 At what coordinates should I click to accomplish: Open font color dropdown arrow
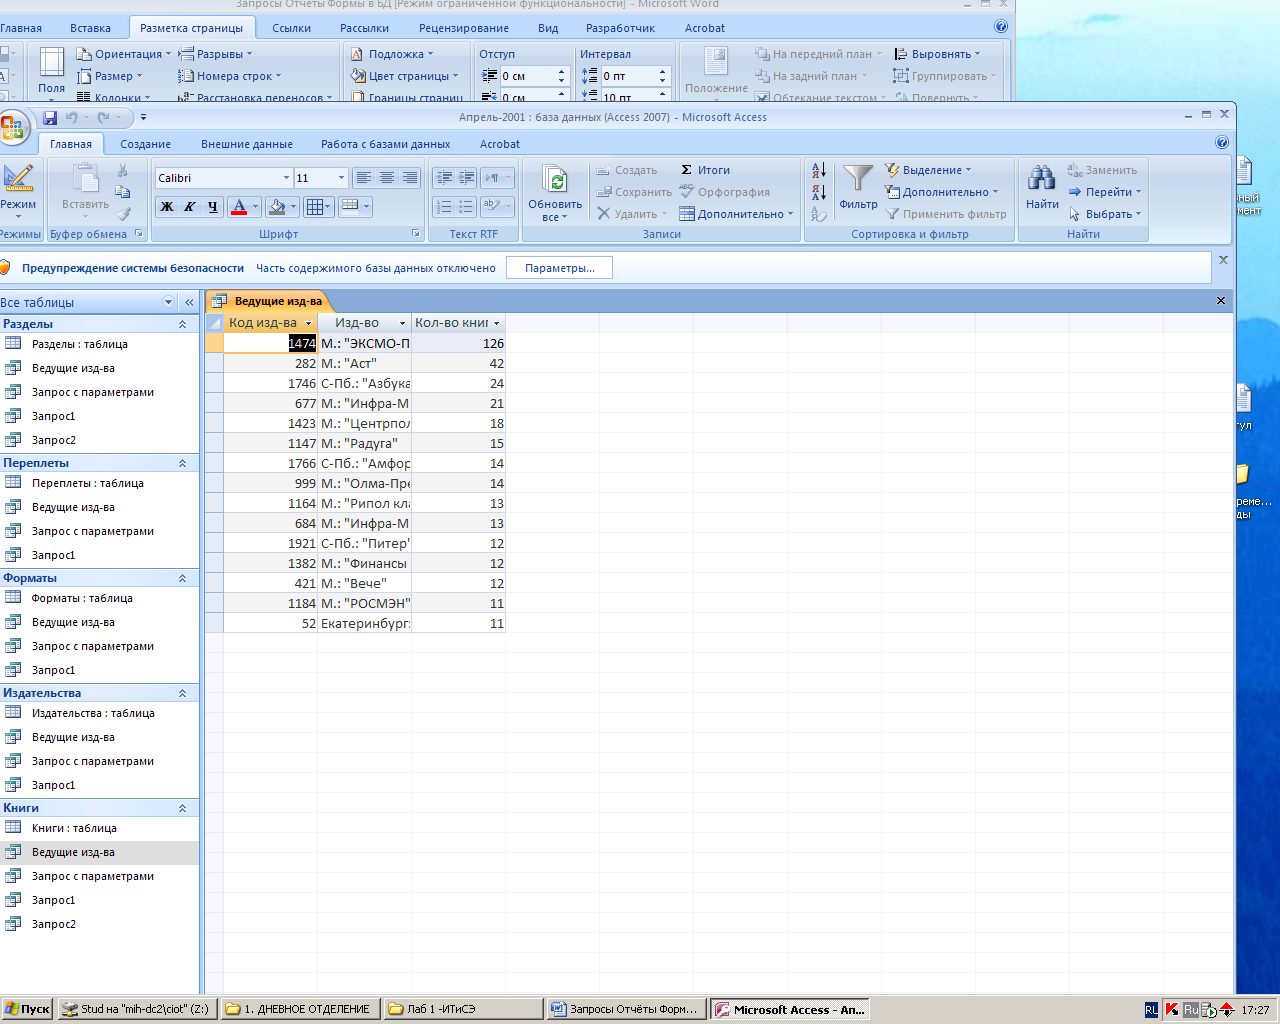255,207
